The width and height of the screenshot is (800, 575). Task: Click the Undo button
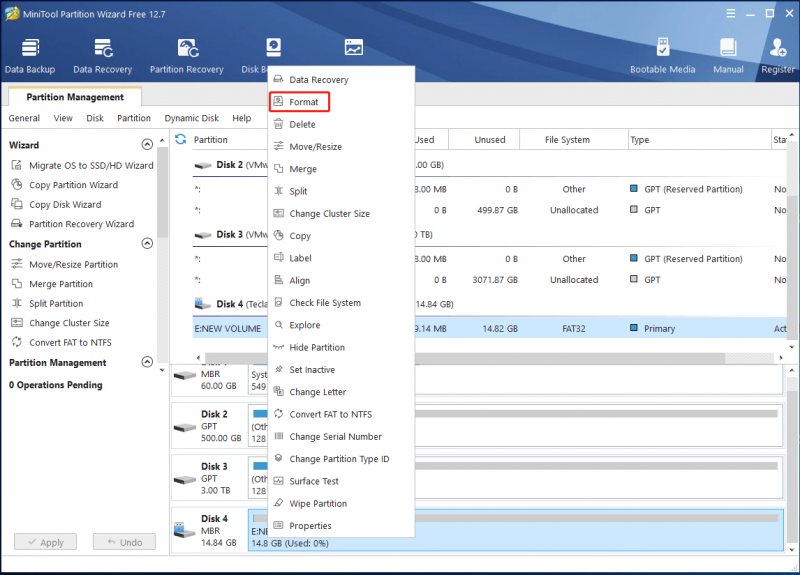tap(124, 542)
